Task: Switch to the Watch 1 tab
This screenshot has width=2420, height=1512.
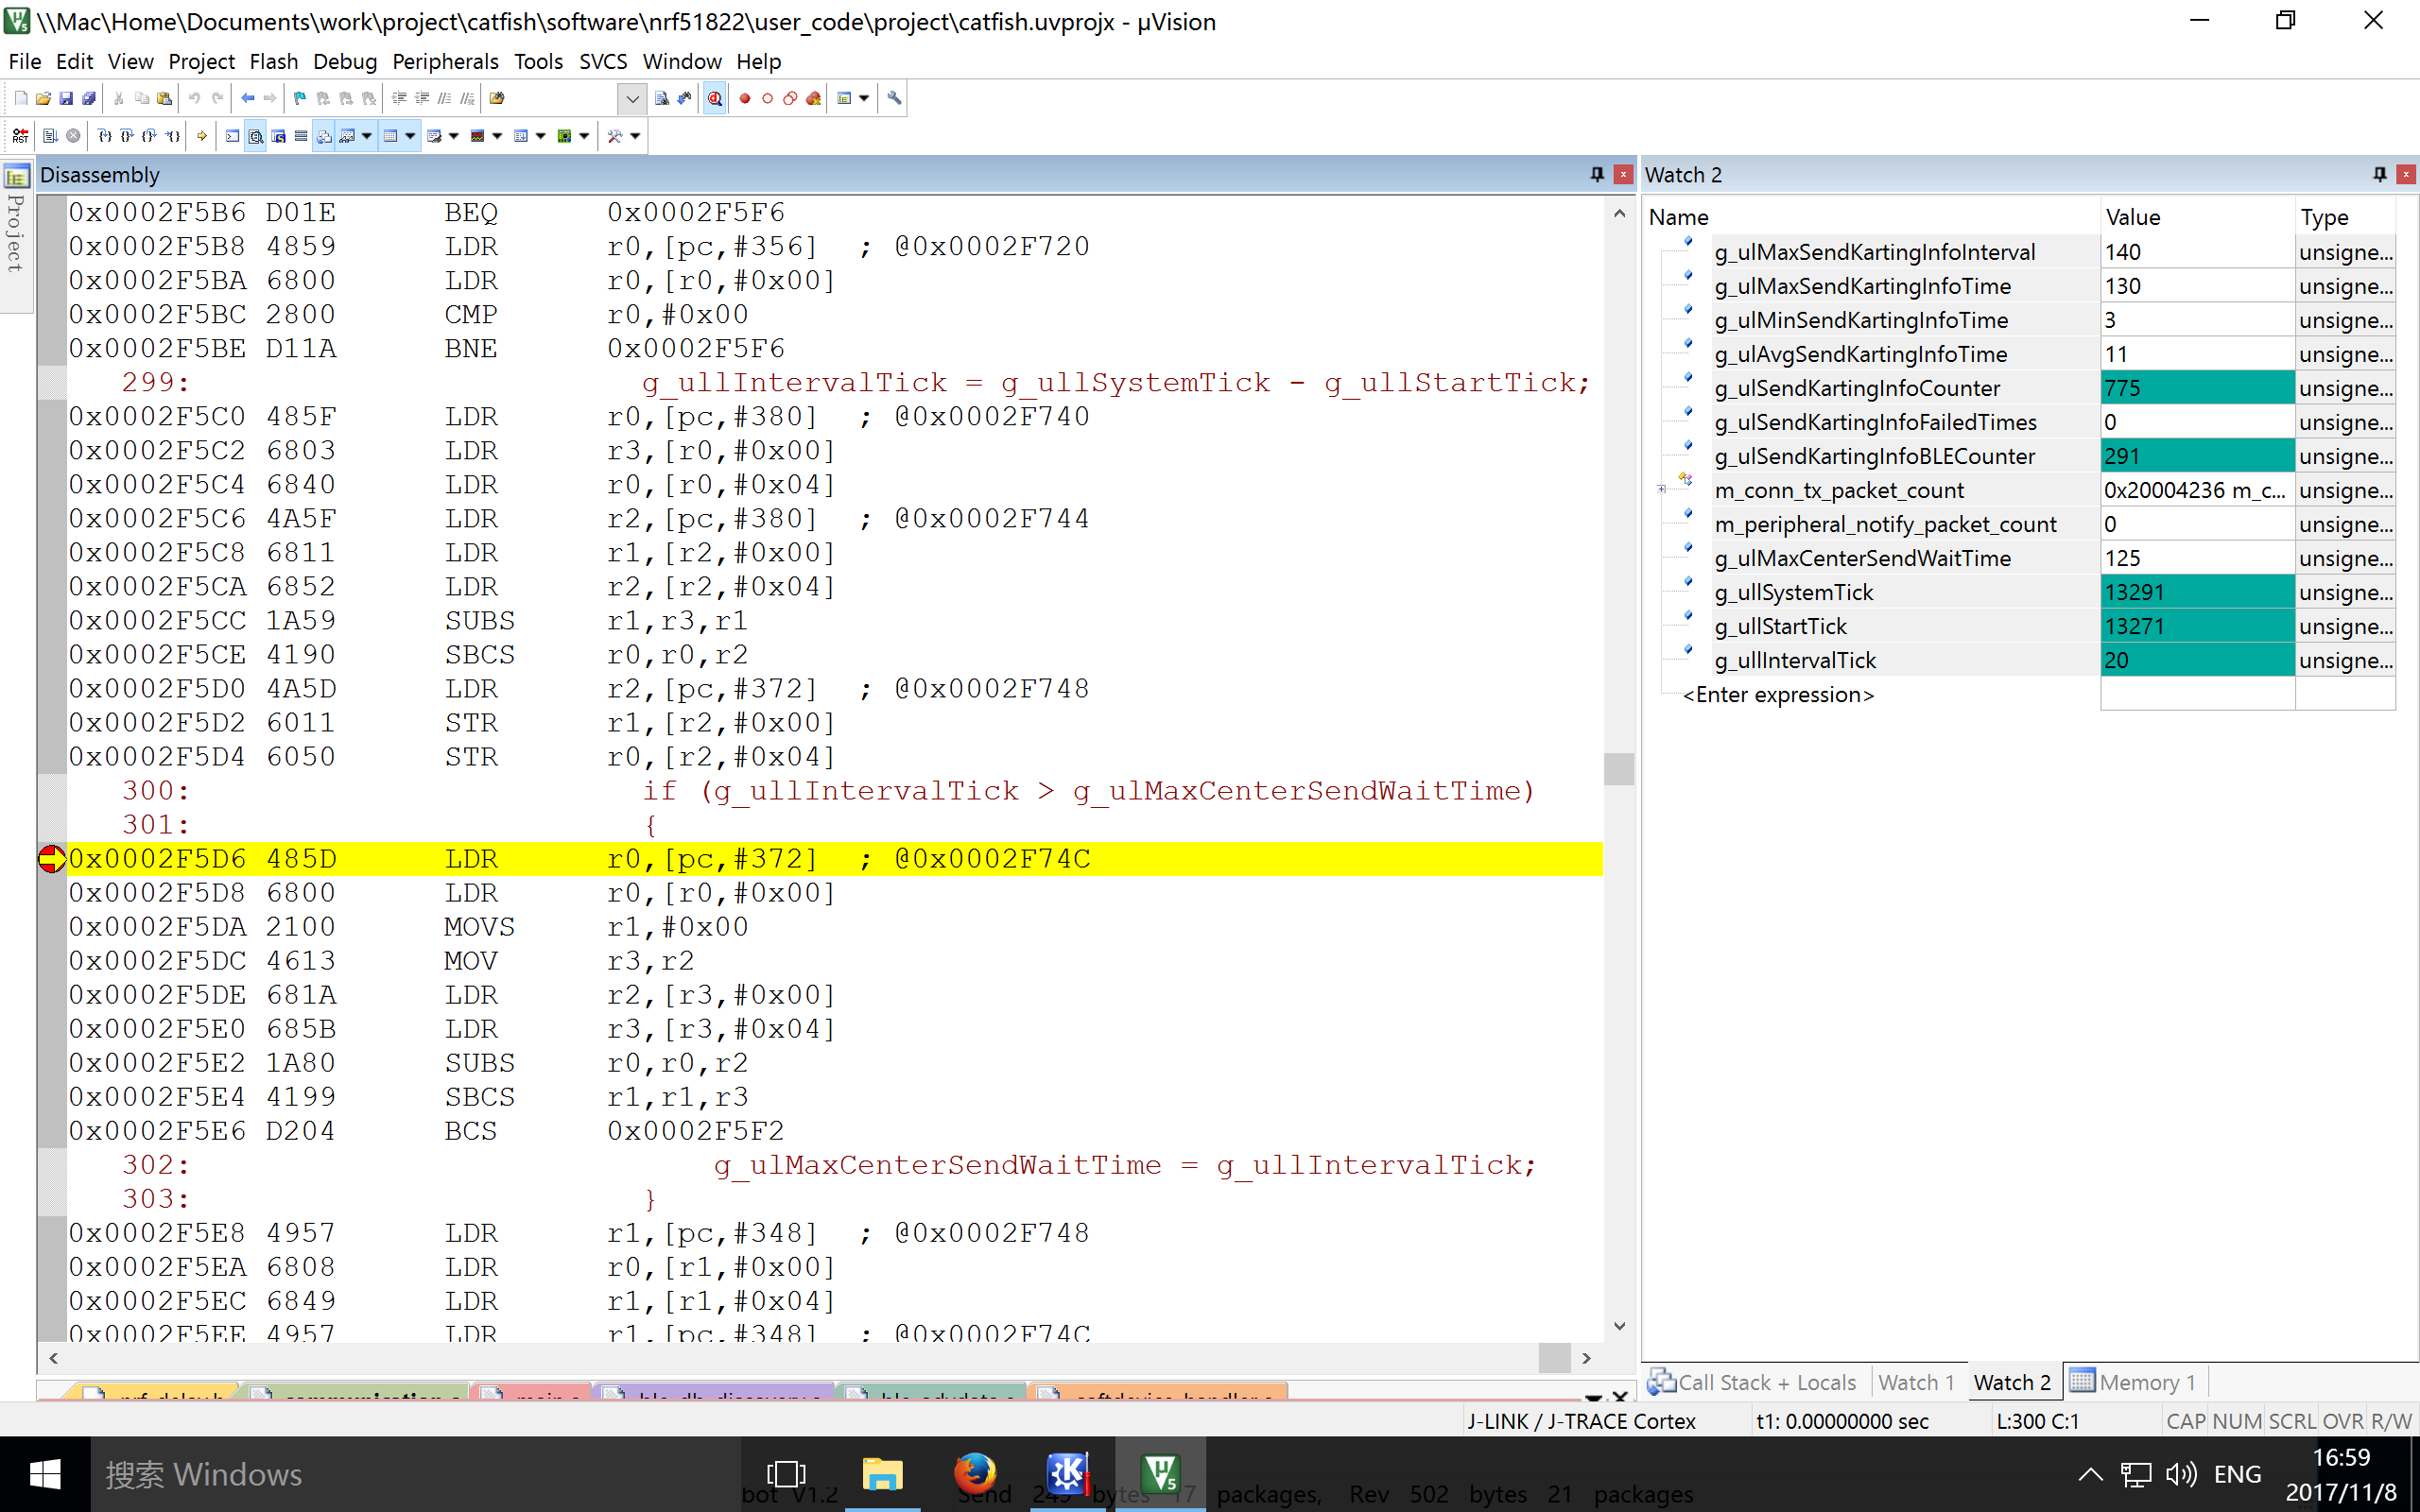Action: [x=1915, y=1382]
